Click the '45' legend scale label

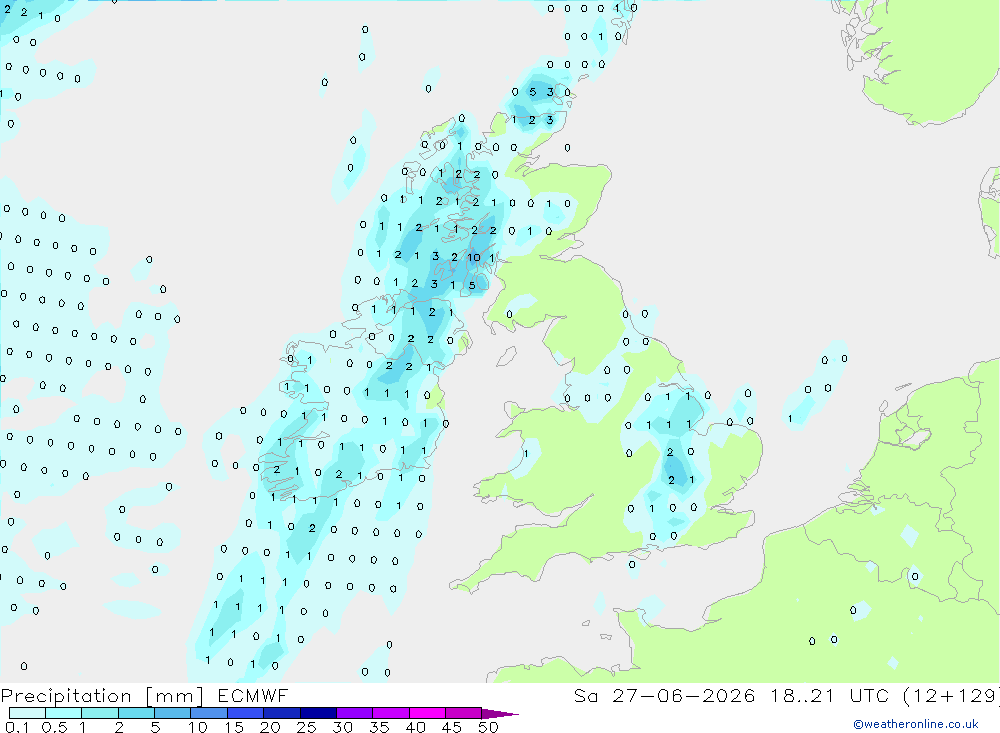452,727
